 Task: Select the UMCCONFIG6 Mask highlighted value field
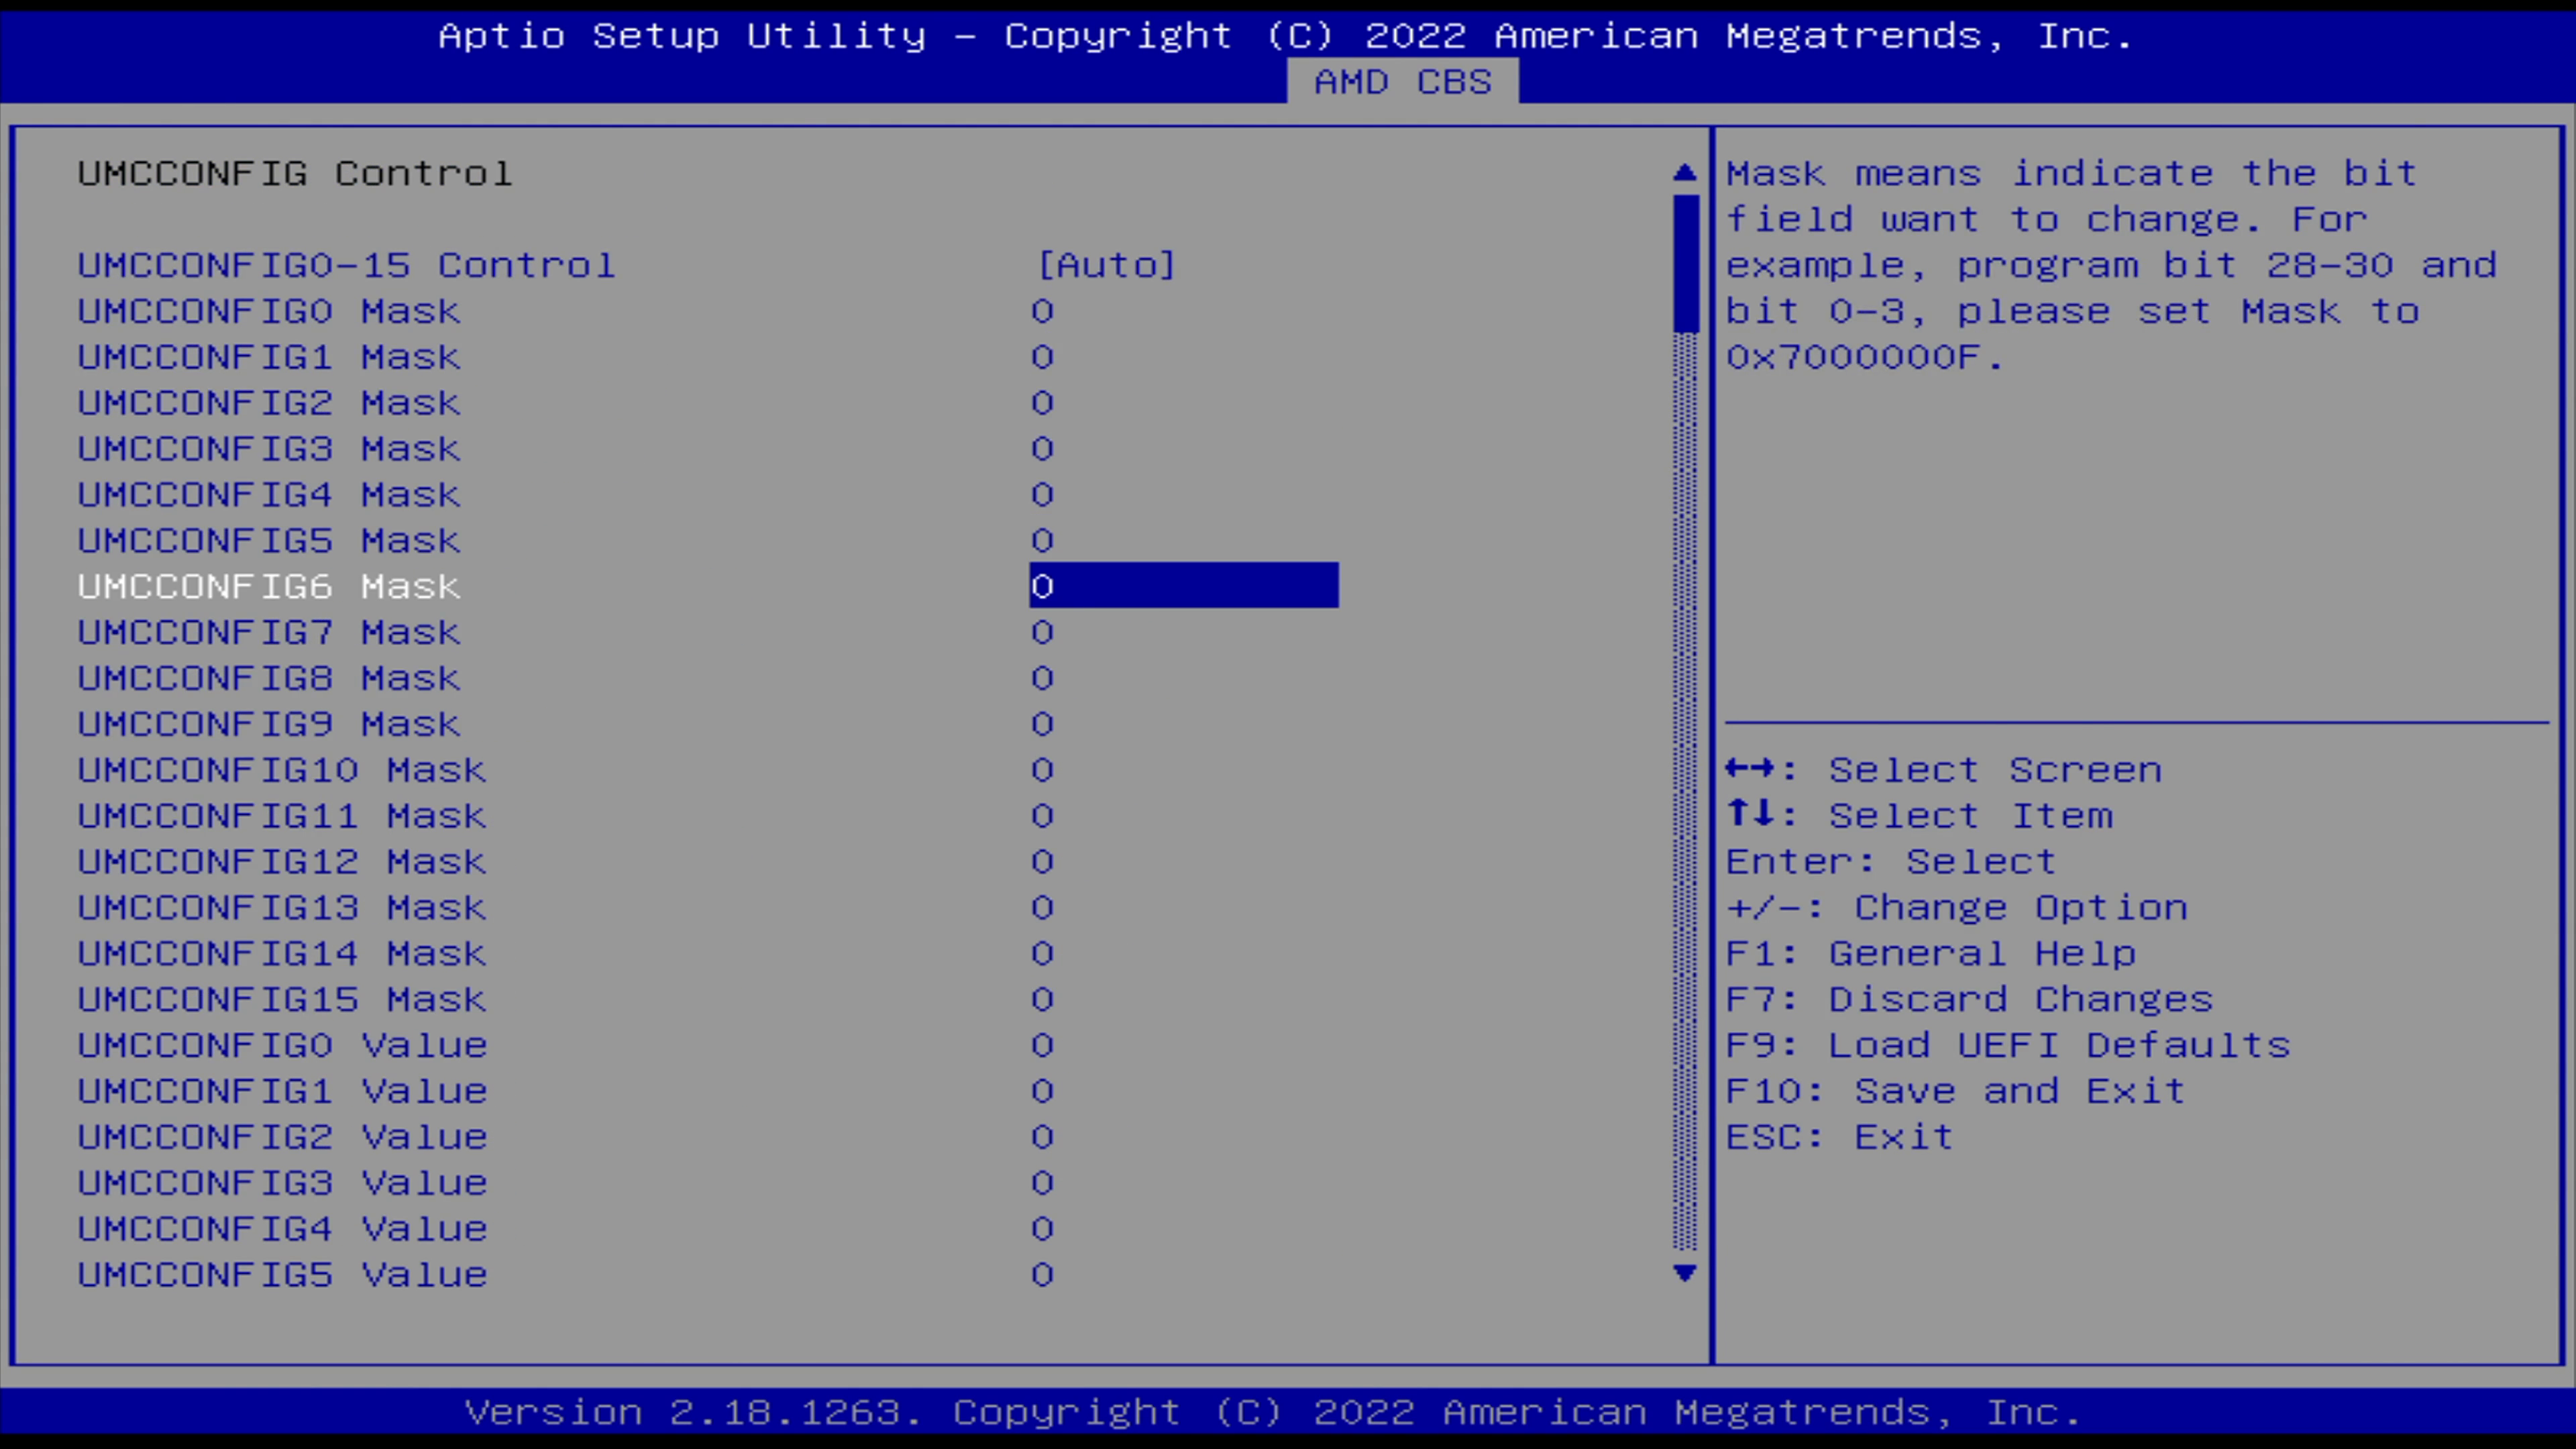click(1184, 585)
